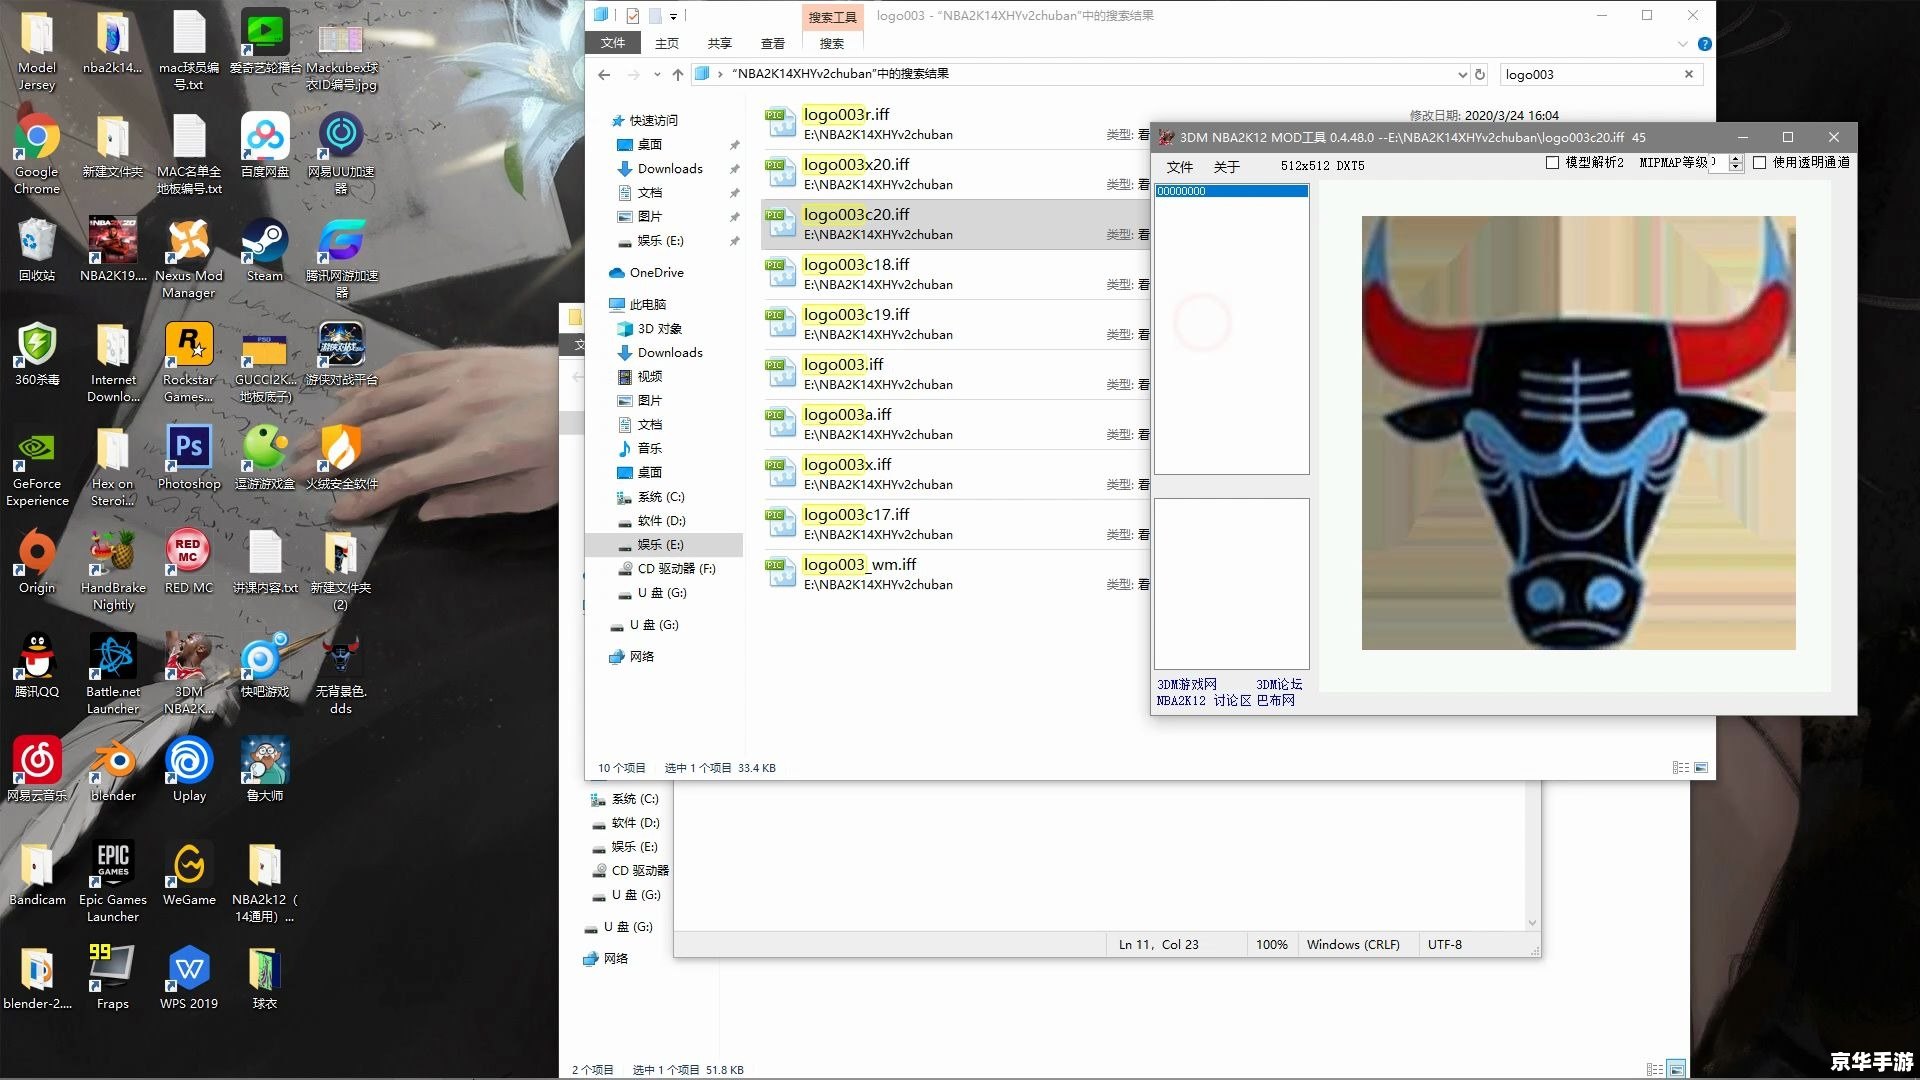Screen dimensions: 1920x1080
Task: Open the 网易云音乐 desktop icon
Action: [x=37, y=770]
